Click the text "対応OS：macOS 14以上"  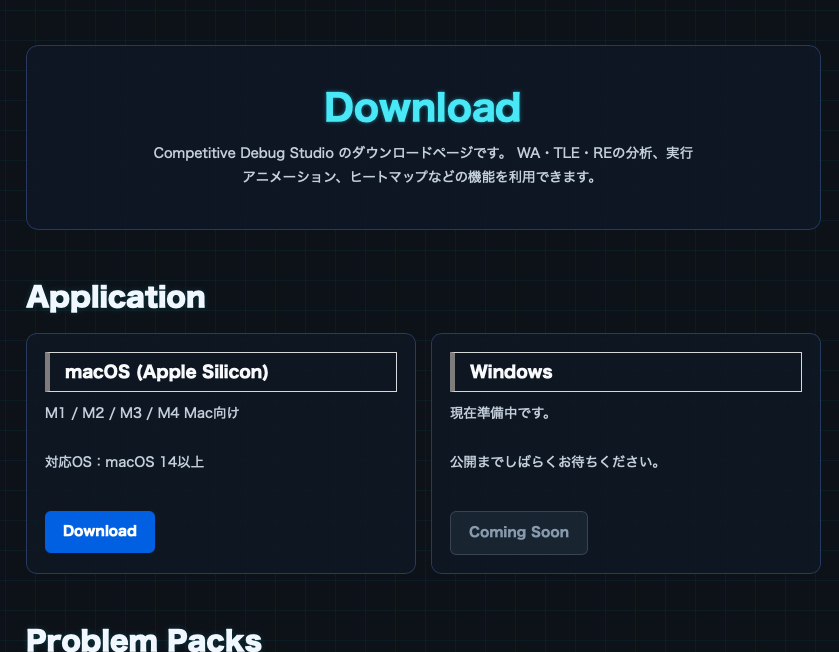(x=125, y=462)
